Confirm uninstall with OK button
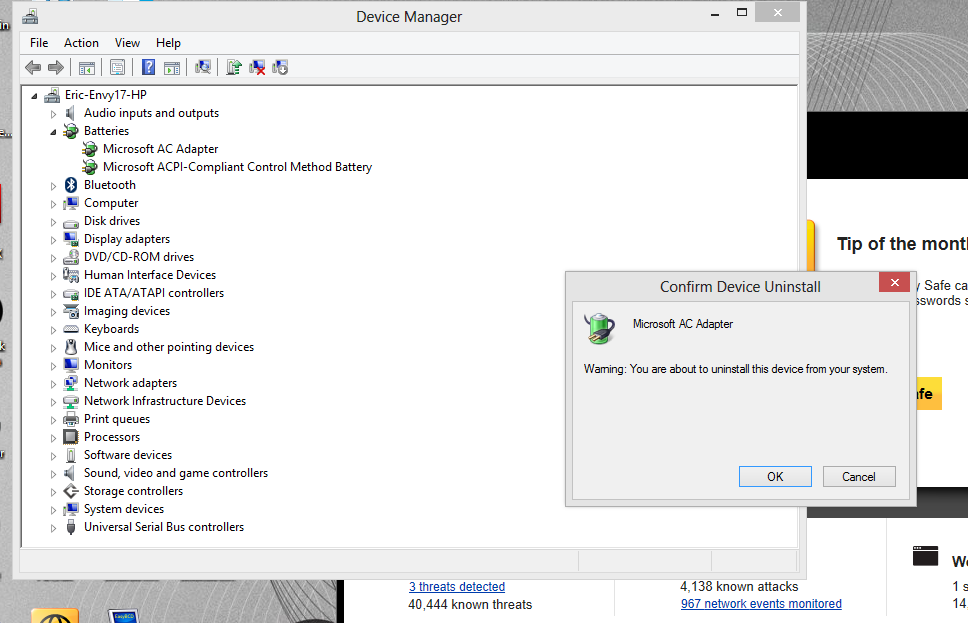This screenshot has width=968, height=623. 775,477
